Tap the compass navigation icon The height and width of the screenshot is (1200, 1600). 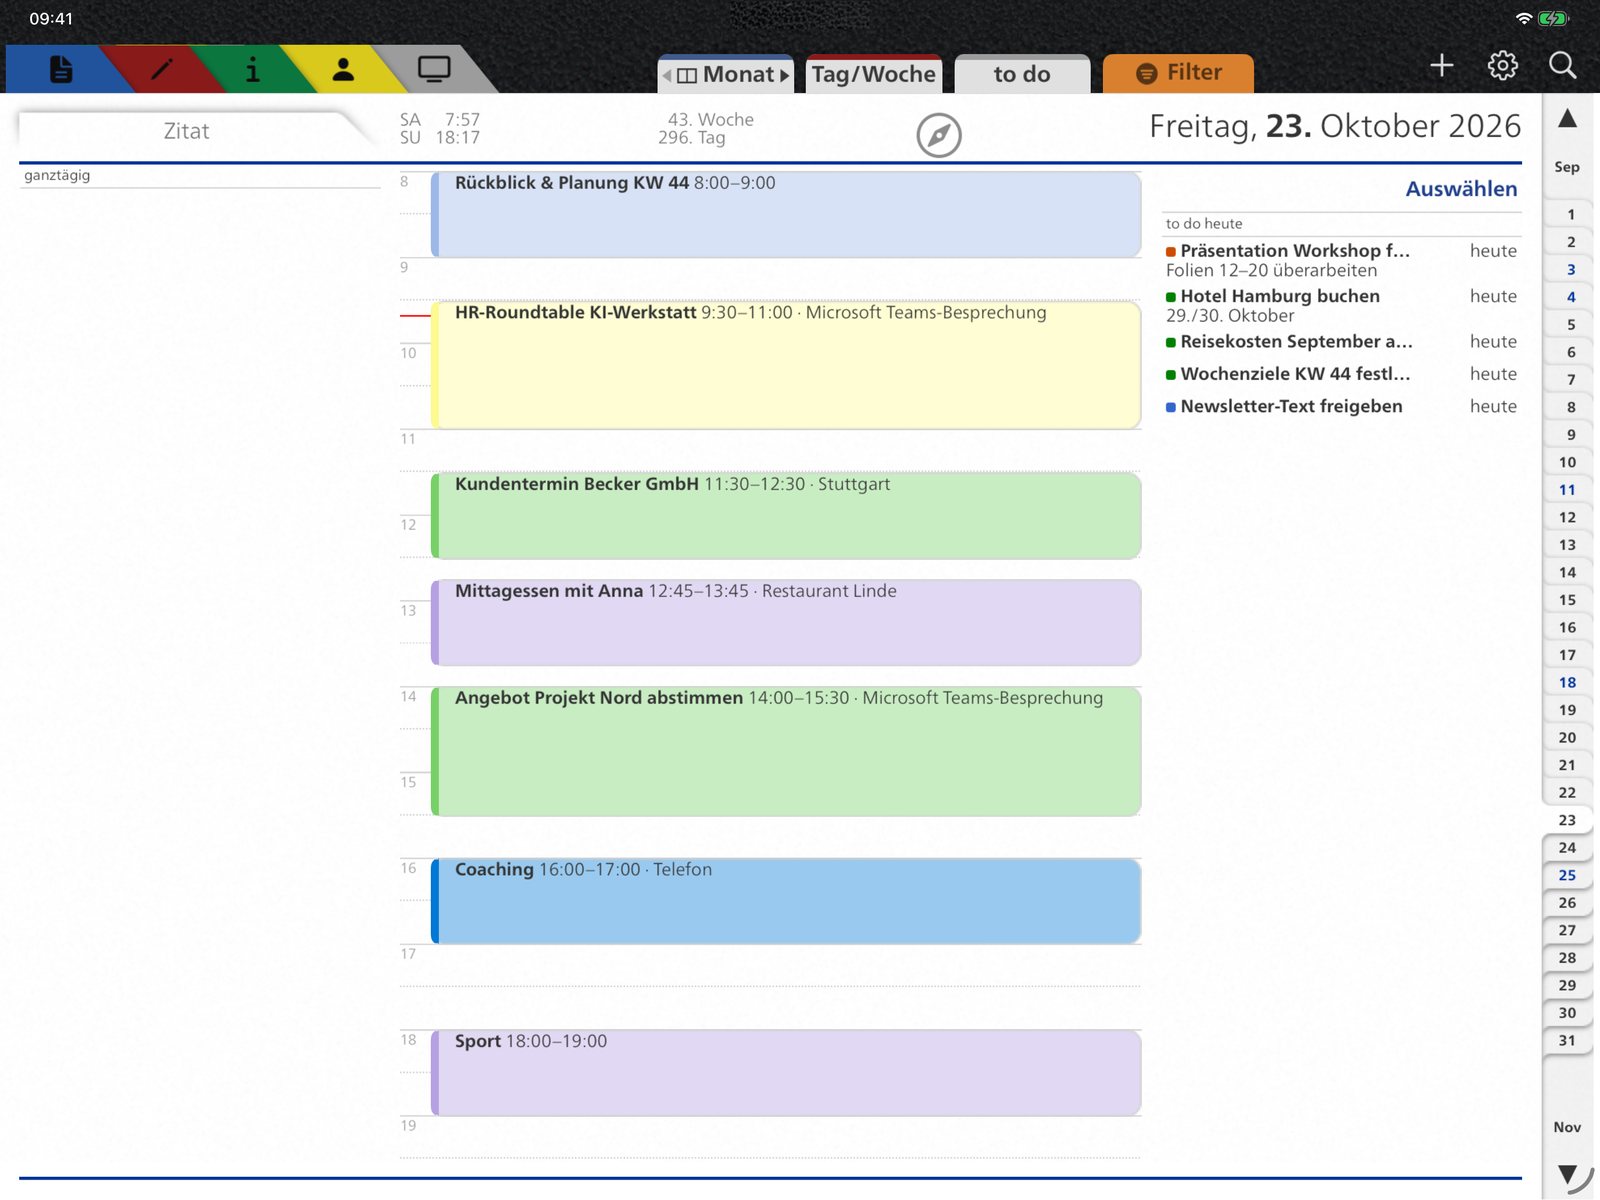pos(939,135)
